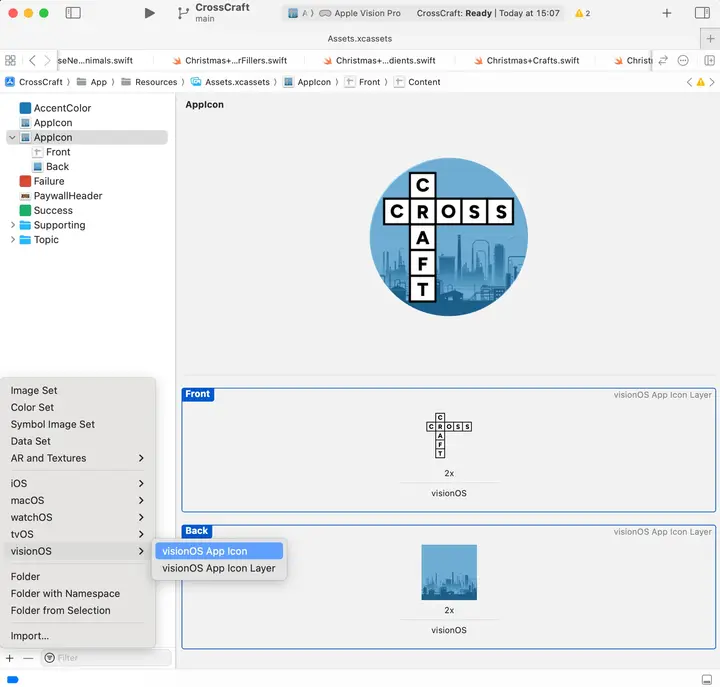Add a new editor tab
720x687 pixels.
point(710,39)
